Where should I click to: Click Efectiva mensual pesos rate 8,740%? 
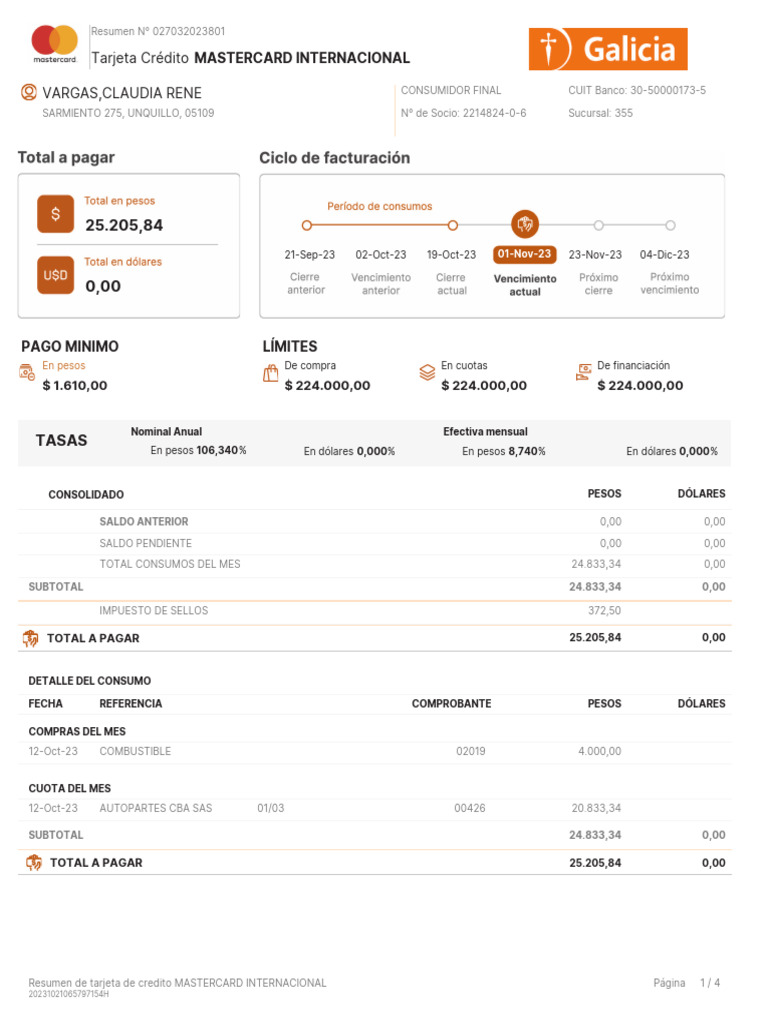click(527, 451)
